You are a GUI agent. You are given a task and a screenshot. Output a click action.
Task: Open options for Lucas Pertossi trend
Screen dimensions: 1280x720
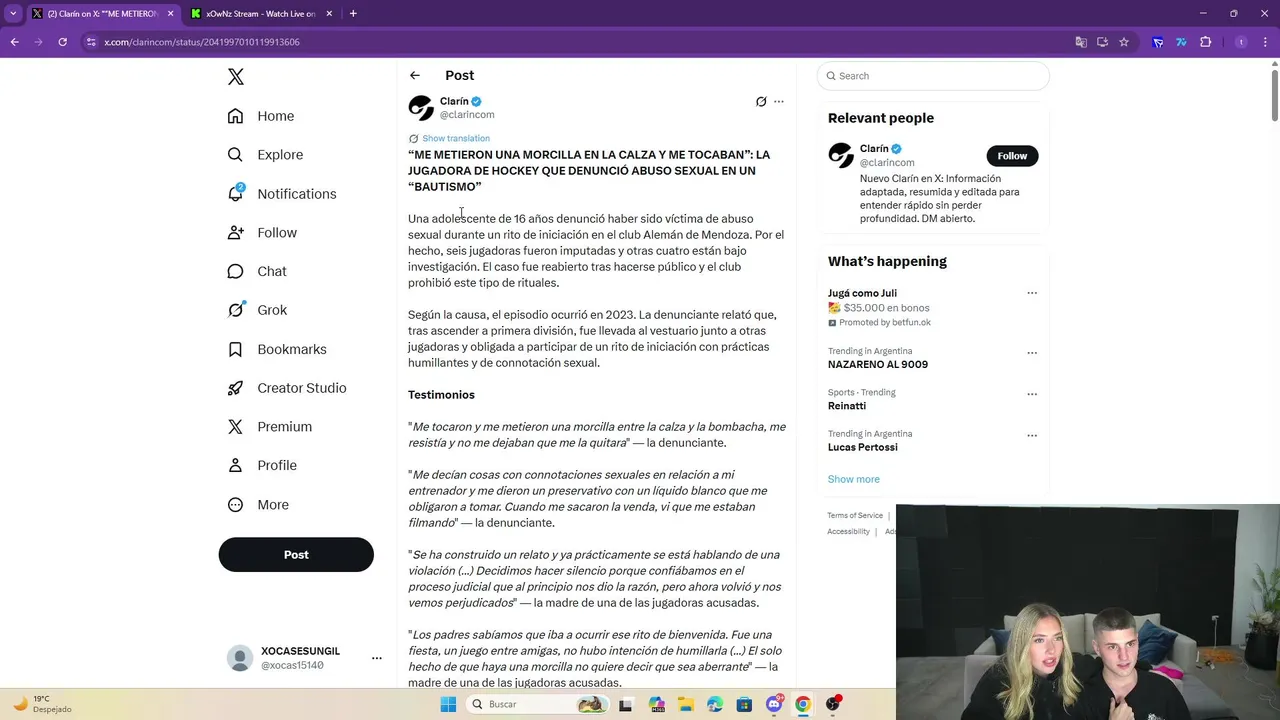click(1032, 435)
